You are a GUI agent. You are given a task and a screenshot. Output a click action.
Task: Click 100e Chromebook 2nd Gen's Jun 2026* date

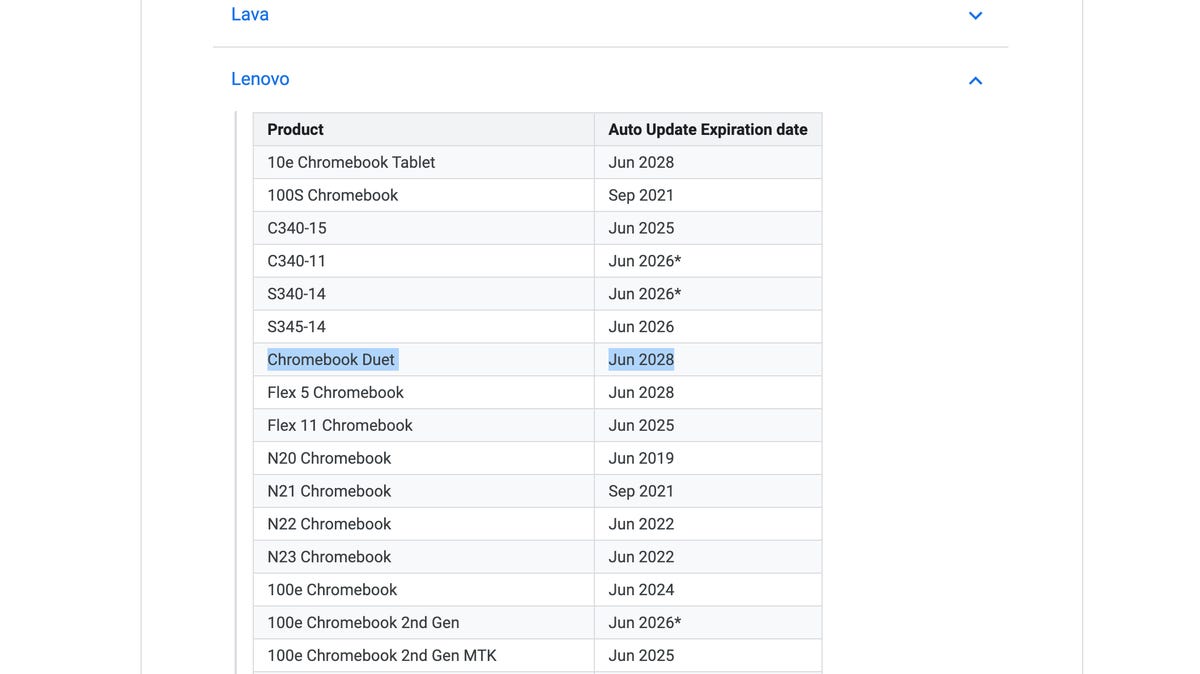coord(645,624)
